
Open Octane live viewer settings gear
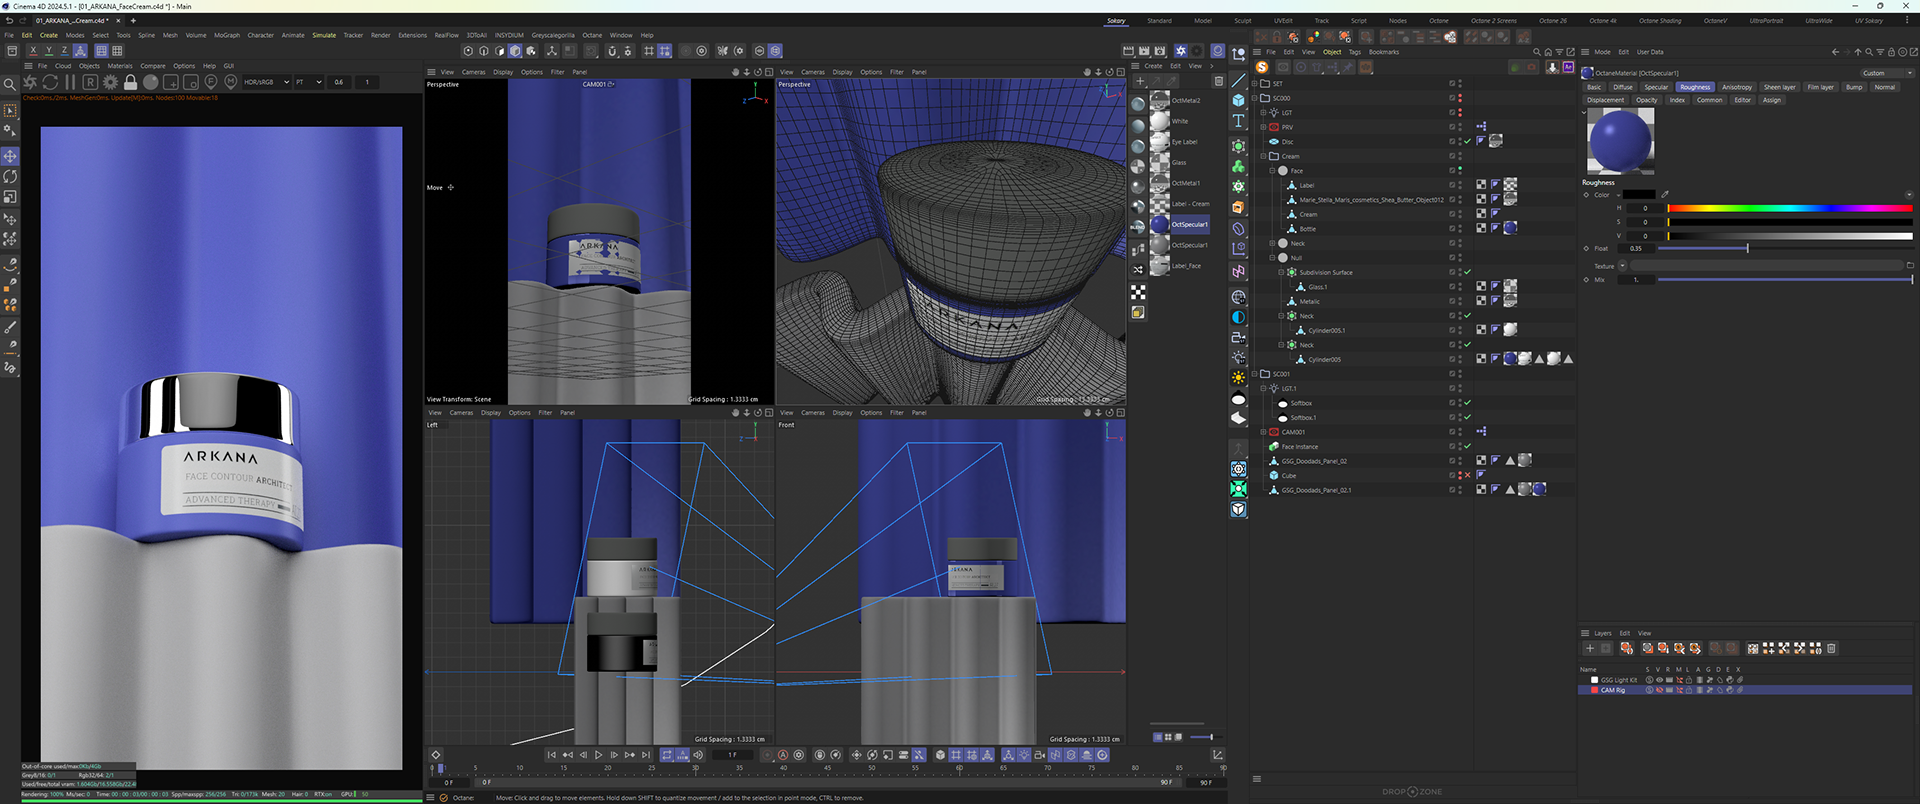point(110,82)
